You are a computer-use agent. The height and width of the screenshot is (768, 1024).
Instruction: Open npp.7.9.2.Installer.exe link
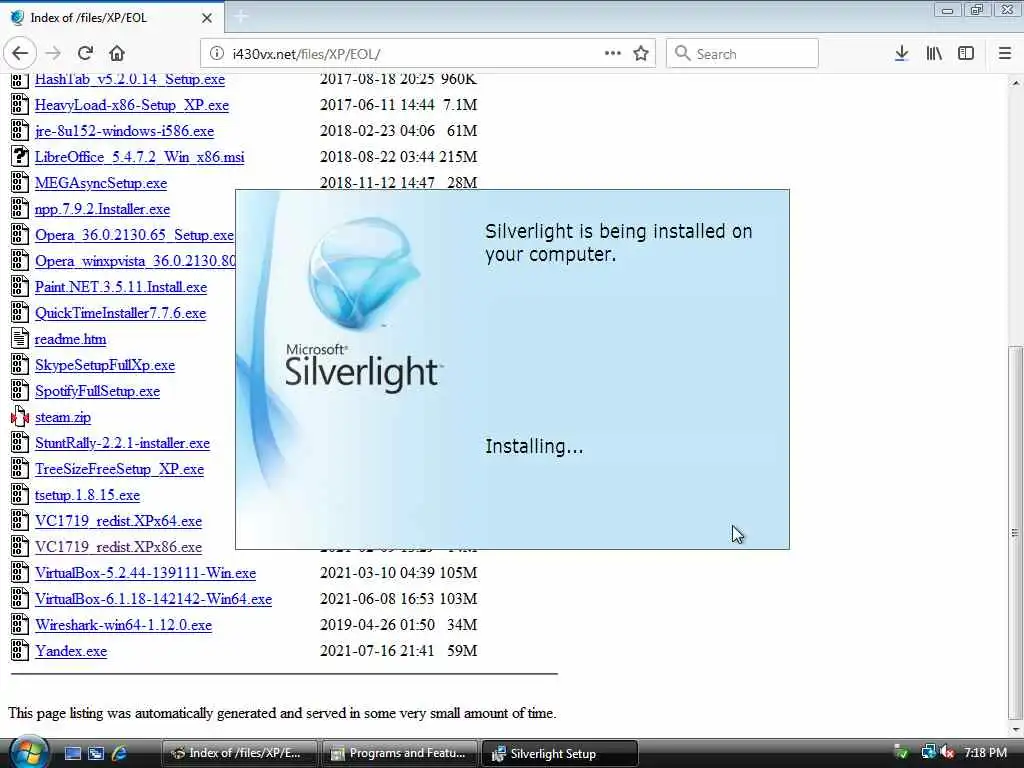coord(103,209)
